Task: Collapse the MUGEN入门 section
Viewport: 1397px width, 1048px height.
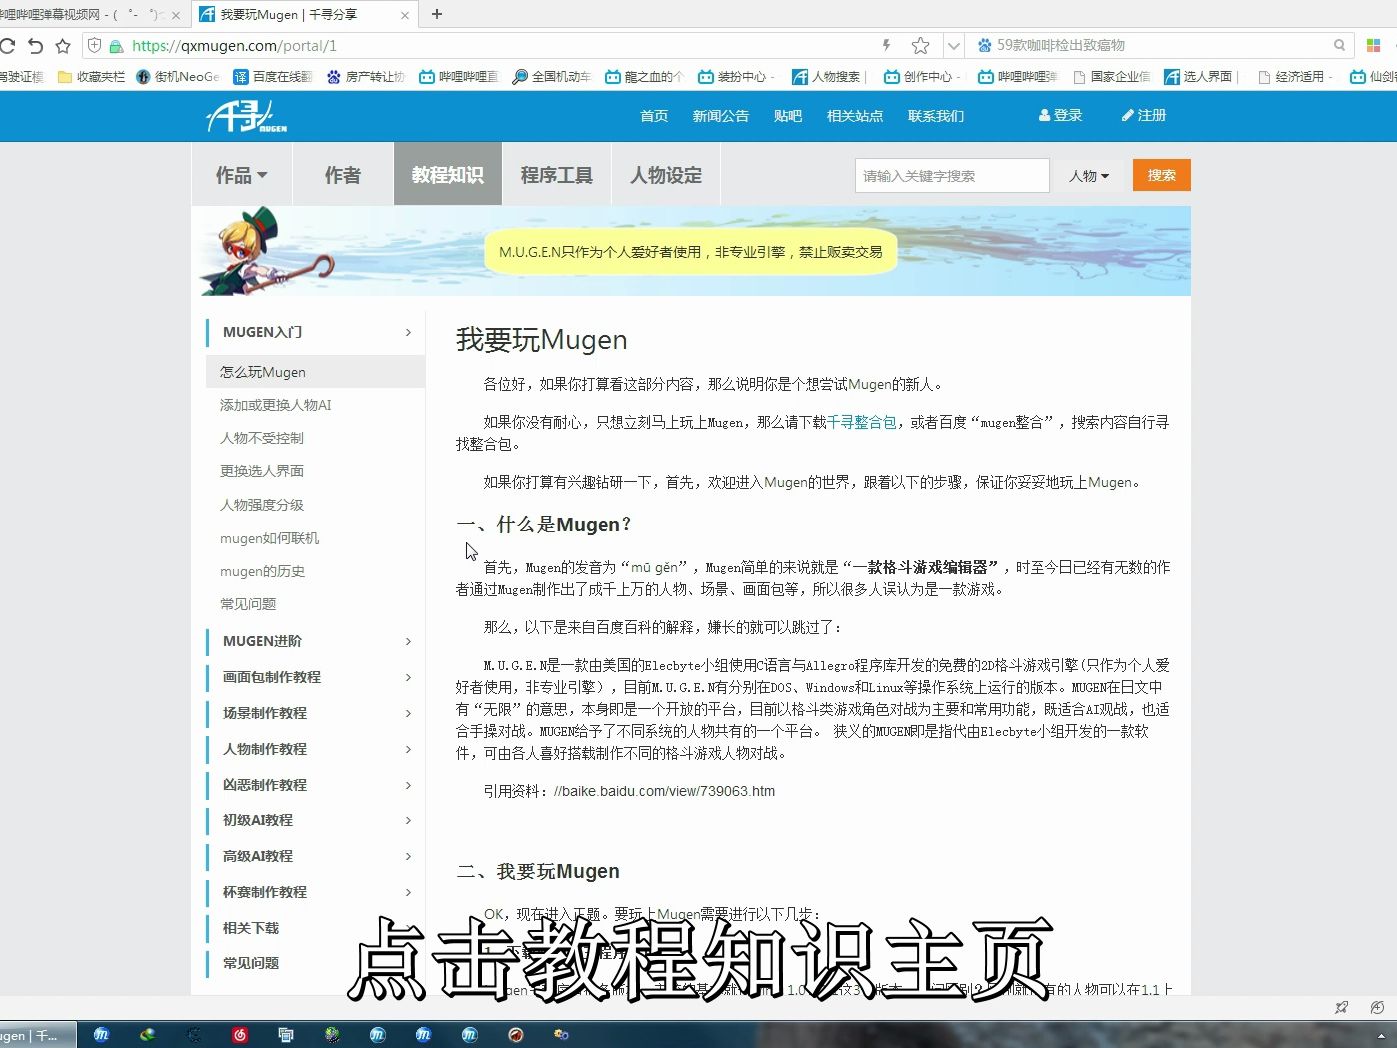Action: [x=315, y=332]
